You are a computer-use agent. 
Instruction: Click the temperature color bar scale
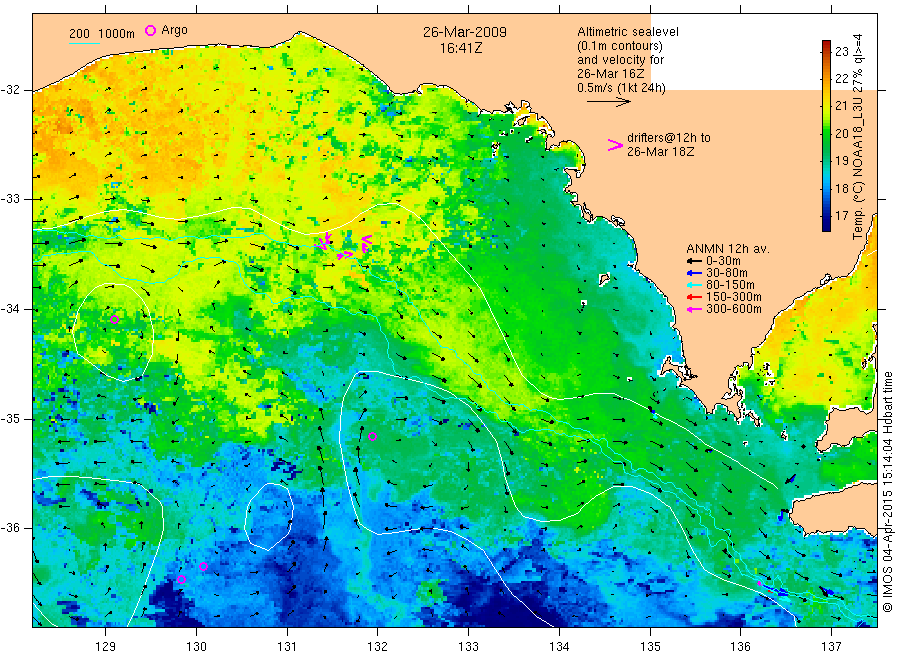click(x=826, y=136)
